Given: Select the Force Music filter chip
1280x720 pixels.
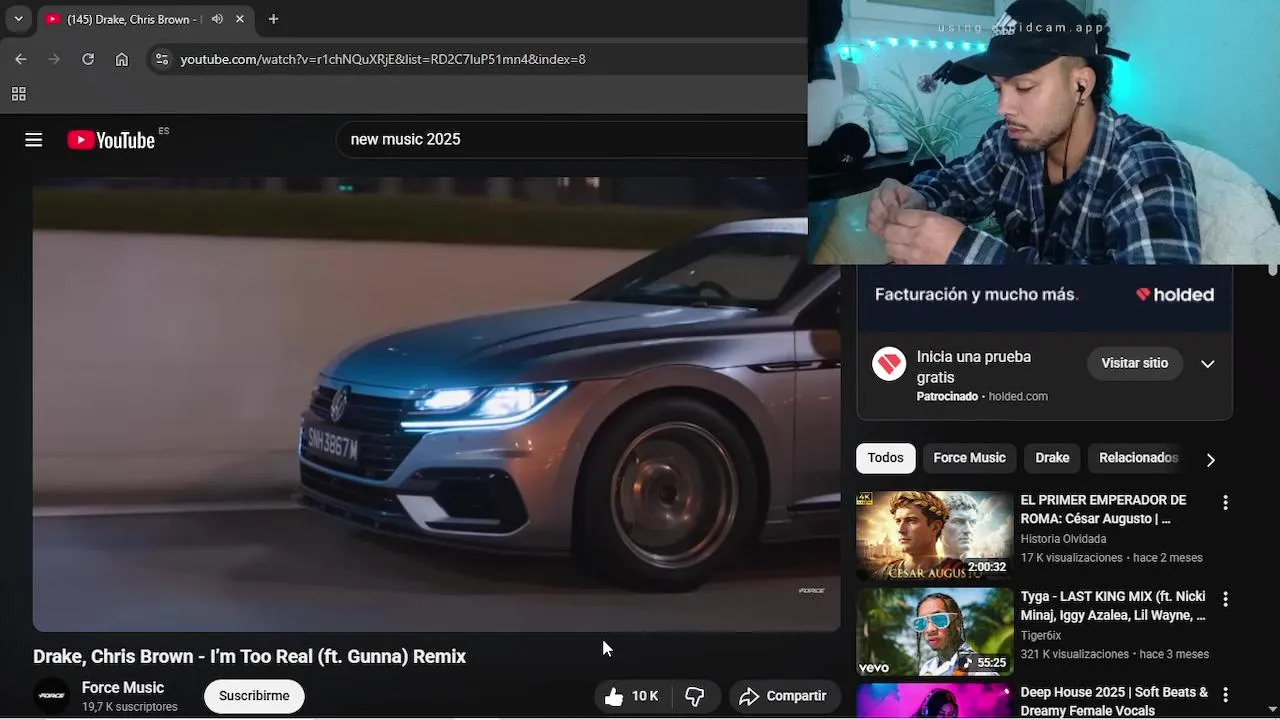Looking at the screenshot, I should tap(969, 458).
